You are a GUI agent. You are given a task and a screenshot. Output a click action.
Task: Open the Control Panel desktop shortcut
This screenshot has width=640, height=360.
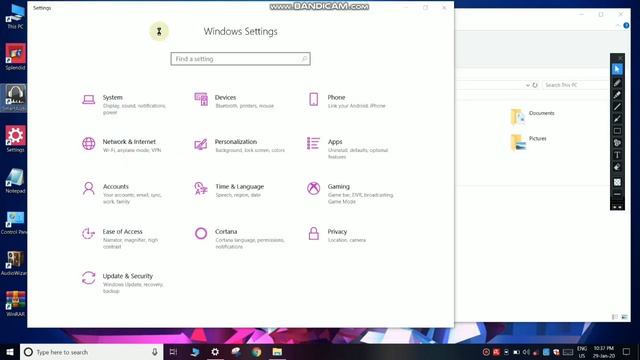point(14,222)
